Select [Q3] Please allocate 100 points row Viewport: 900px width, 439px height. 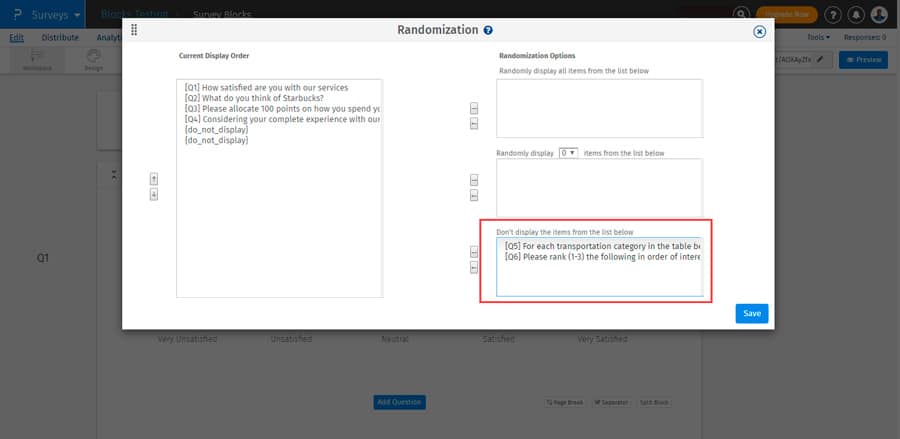pos(280,108)
